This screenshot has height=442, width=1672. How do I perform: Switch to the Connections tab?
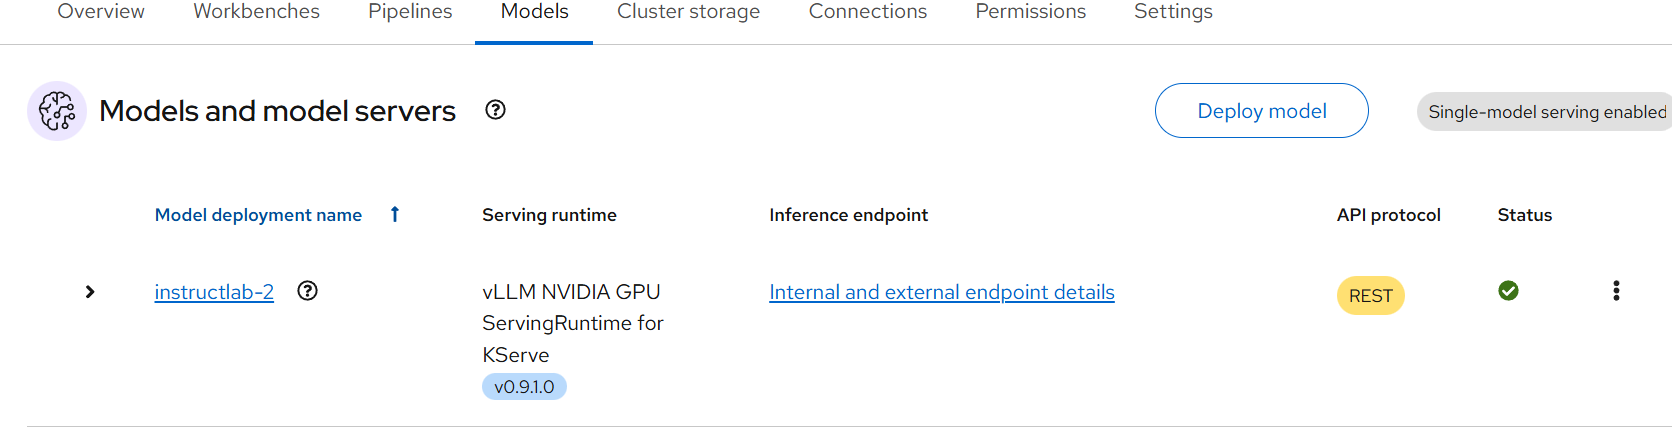point(867,12)
